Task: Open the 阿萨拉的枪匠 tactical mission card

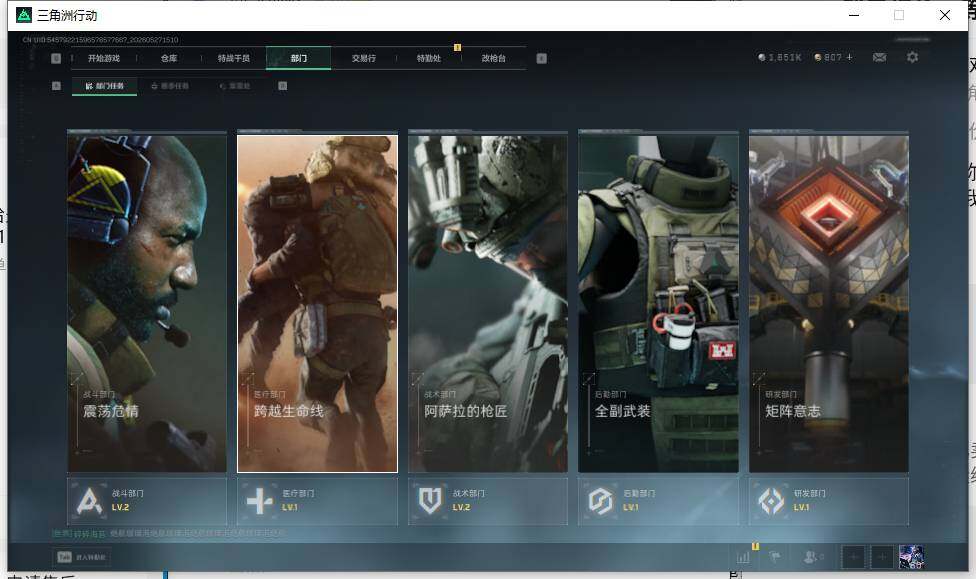Action: click(x=488, y=303)
